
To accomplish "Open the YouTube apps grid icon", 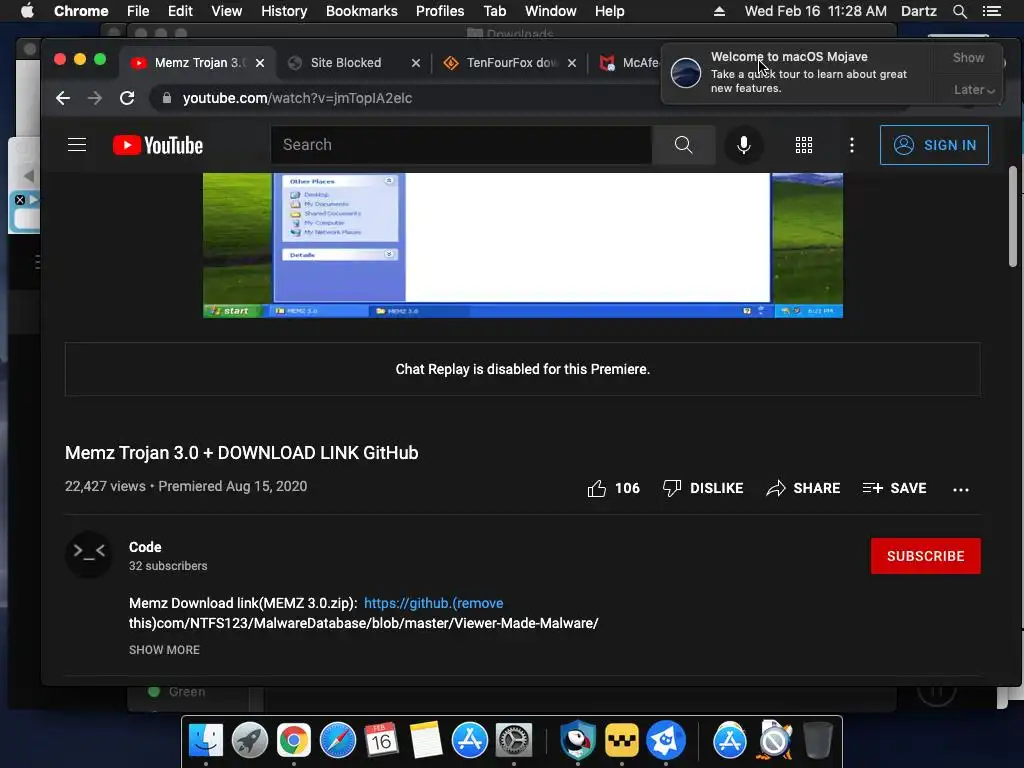I will pos(804,145).
